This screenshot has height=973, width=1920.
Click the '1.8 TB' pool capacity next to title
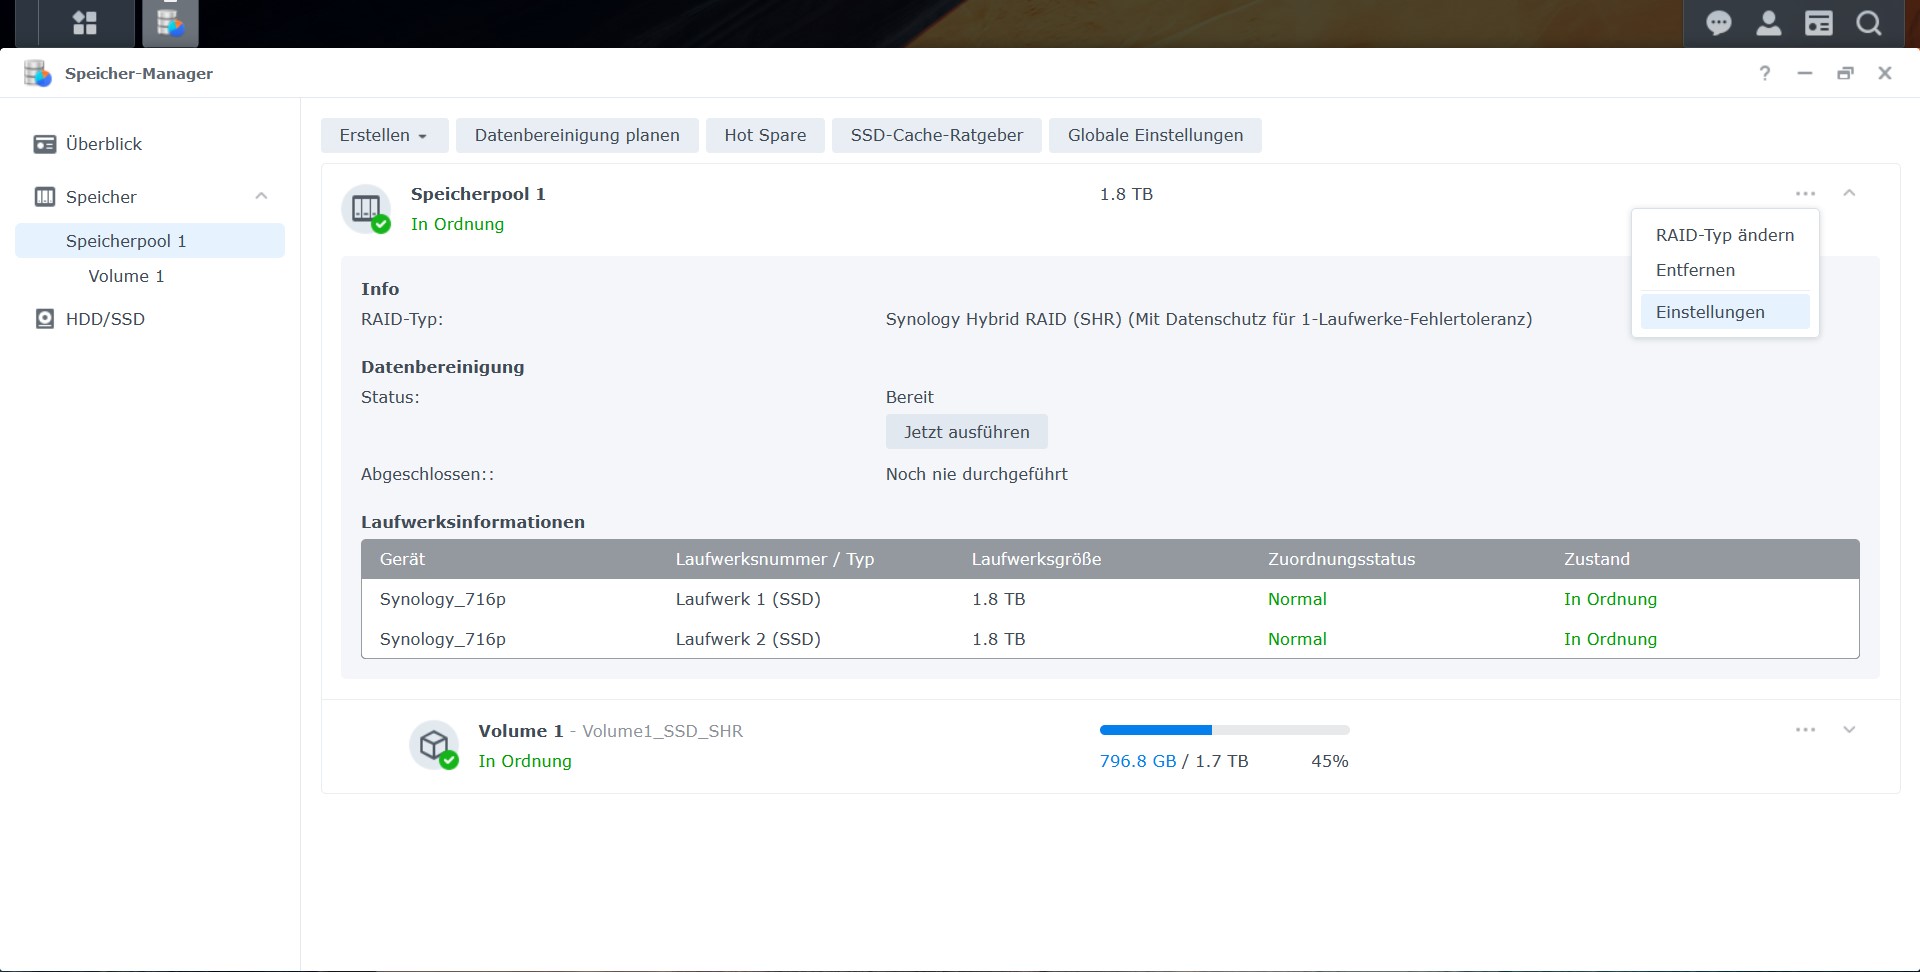click(1126, 194)
